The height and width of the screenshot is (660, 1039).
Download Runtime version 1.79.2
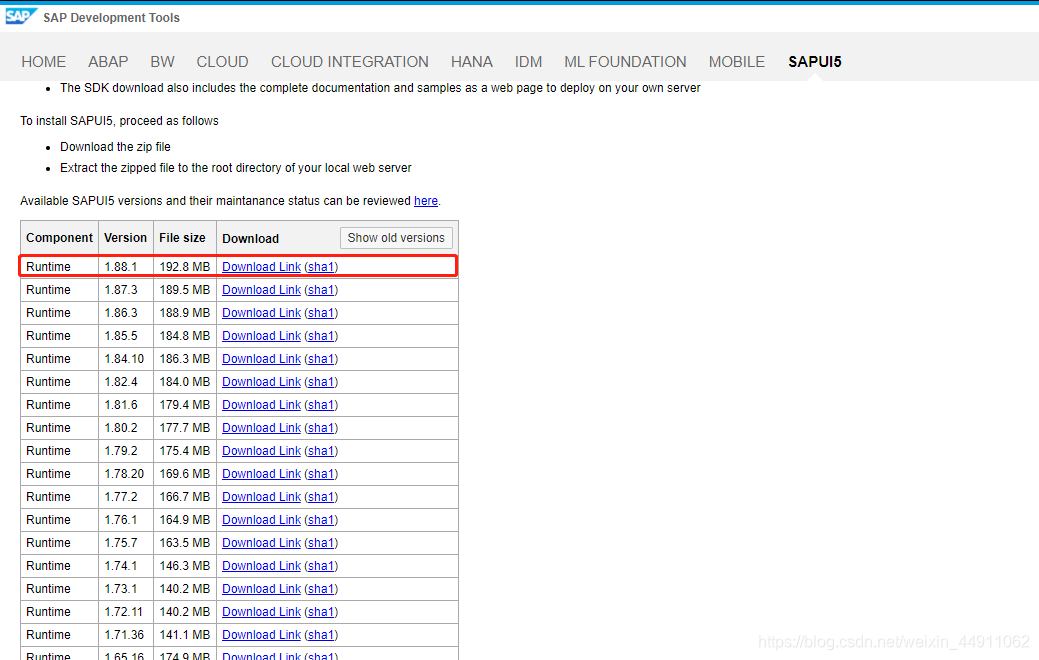[262, 451]
